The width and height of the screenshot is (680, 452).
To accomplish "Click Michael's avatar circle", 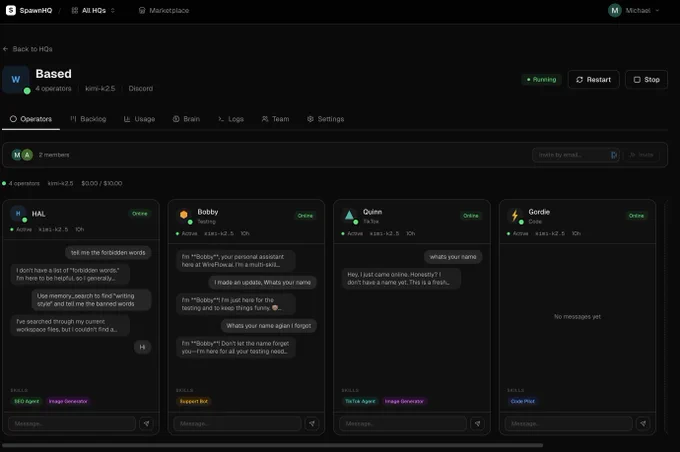I will tap(615, 10).
